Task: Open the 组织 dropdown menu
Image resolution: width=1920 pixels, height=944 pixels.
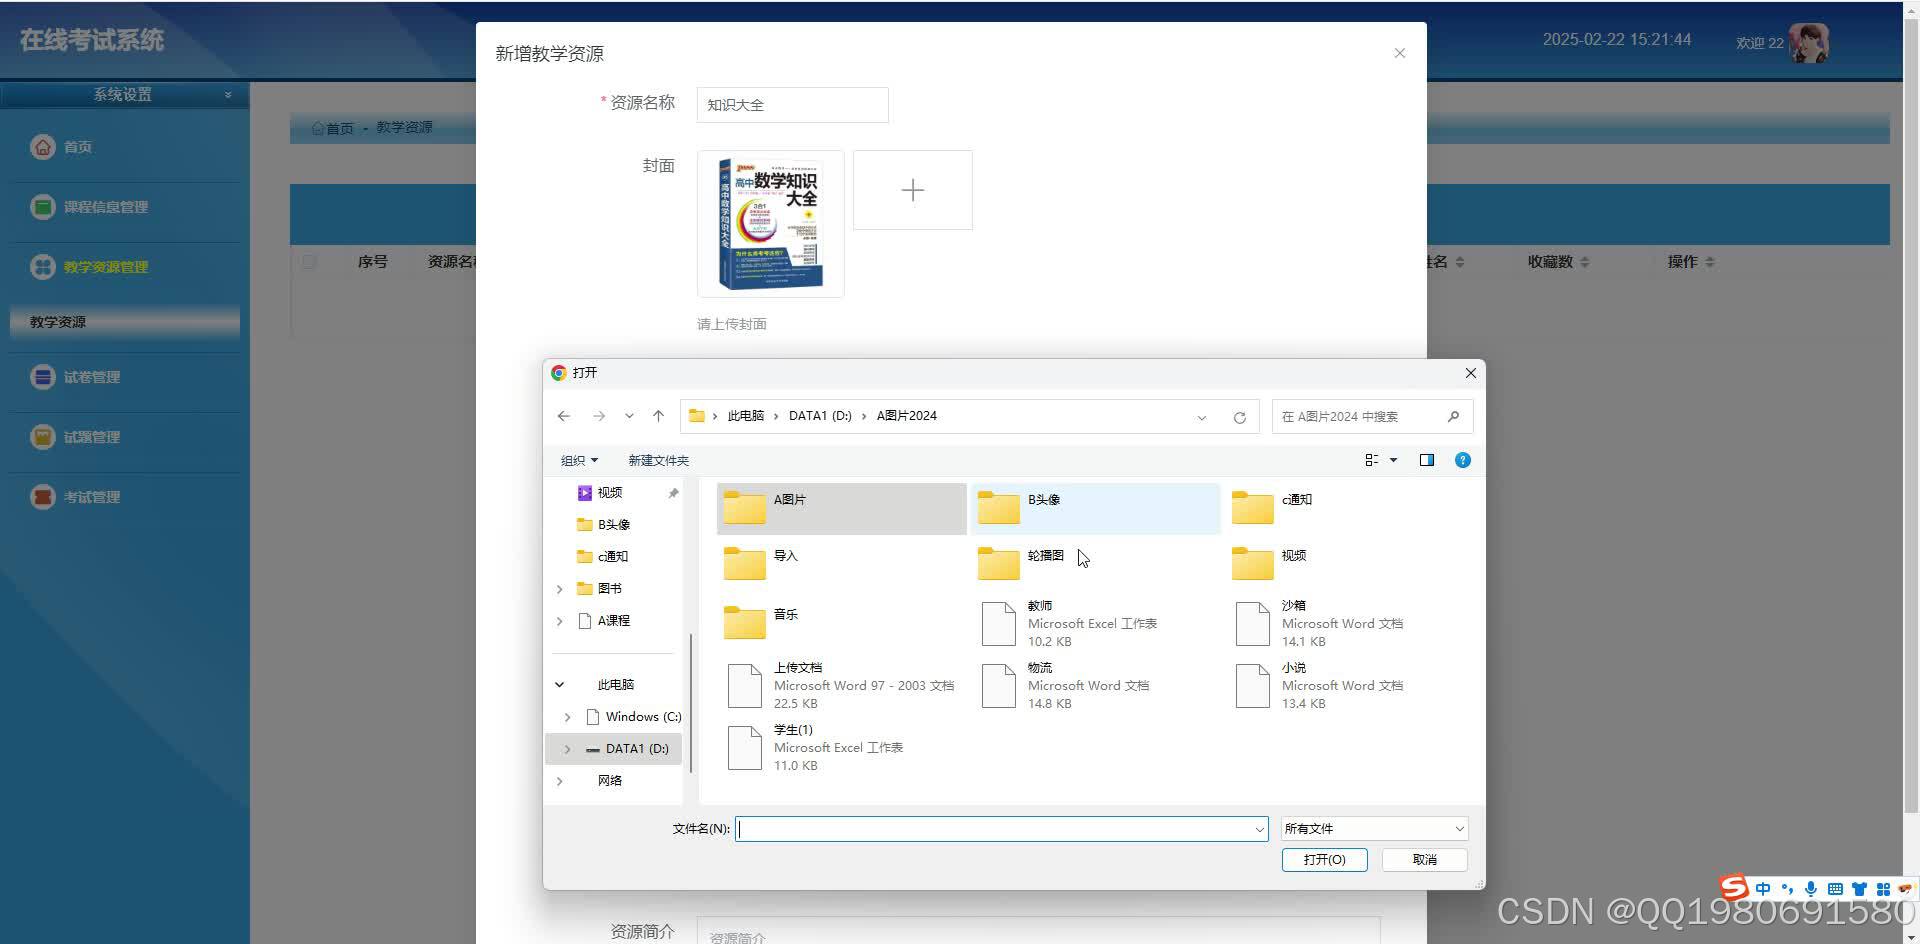Action: 578,460
